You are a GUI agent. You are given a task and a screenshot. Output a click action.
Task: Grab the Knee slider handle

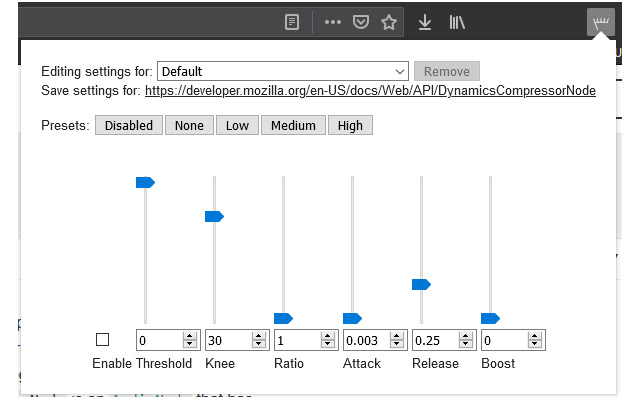click(214, 216)
